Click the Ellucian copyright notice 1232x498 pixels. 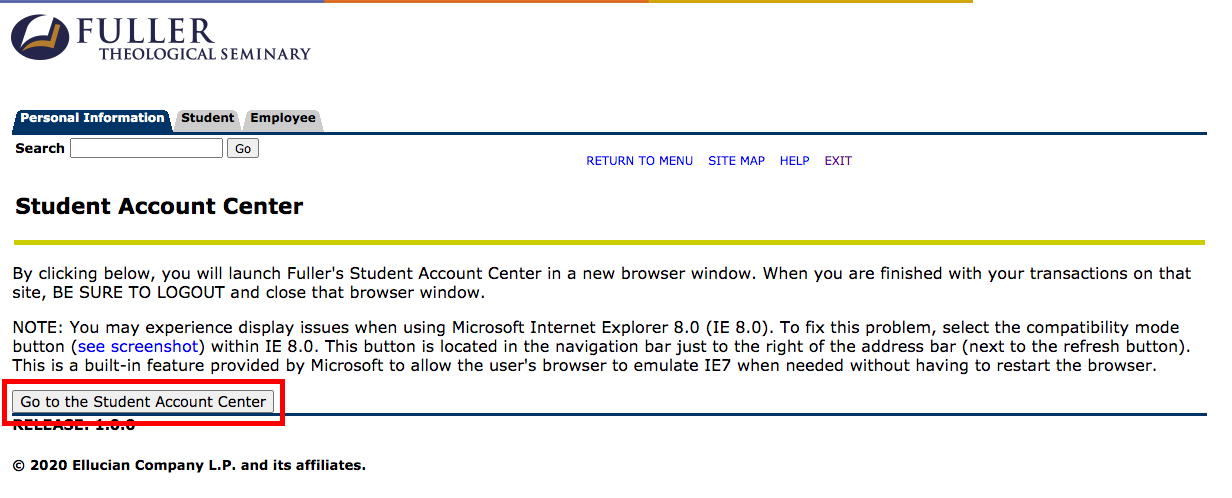pos(189,465)
